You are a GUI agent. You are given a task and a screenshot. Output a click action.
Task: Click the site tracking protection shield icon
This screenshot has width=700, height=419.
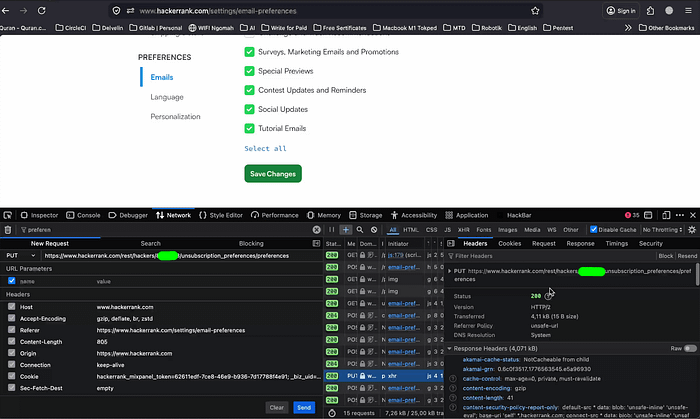click(x=116, y=11)
